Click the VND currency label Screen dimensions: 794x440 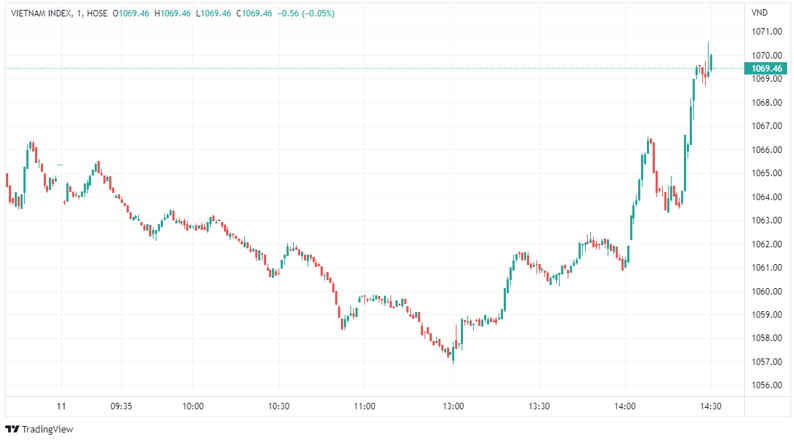point(759,13)
